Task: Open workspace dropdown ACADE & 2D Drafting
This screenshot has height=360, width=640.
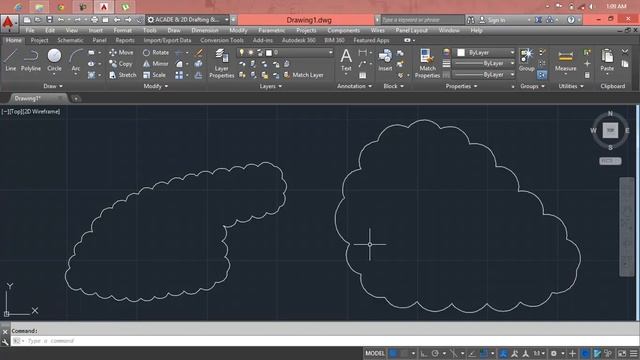Action: click(x=188, y=20)
